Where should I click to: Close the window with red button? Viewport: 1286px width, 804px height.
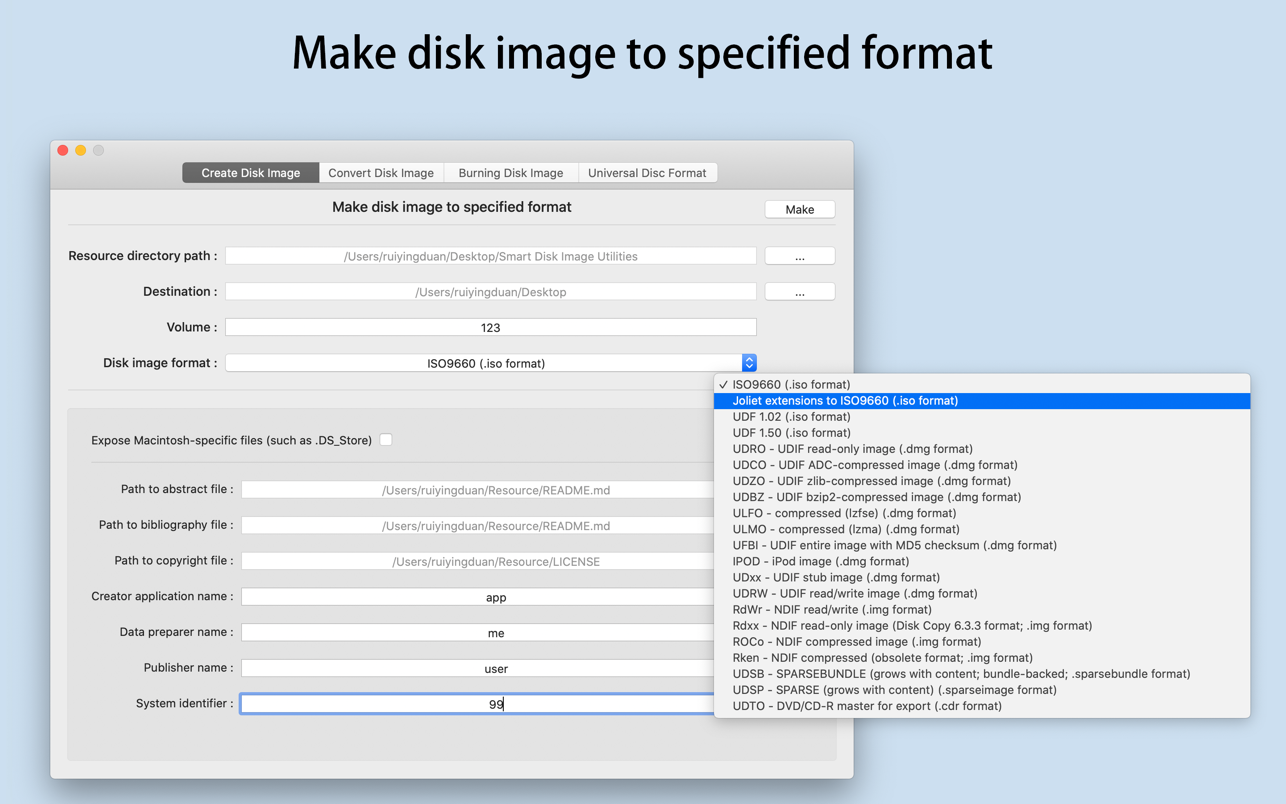63,150
